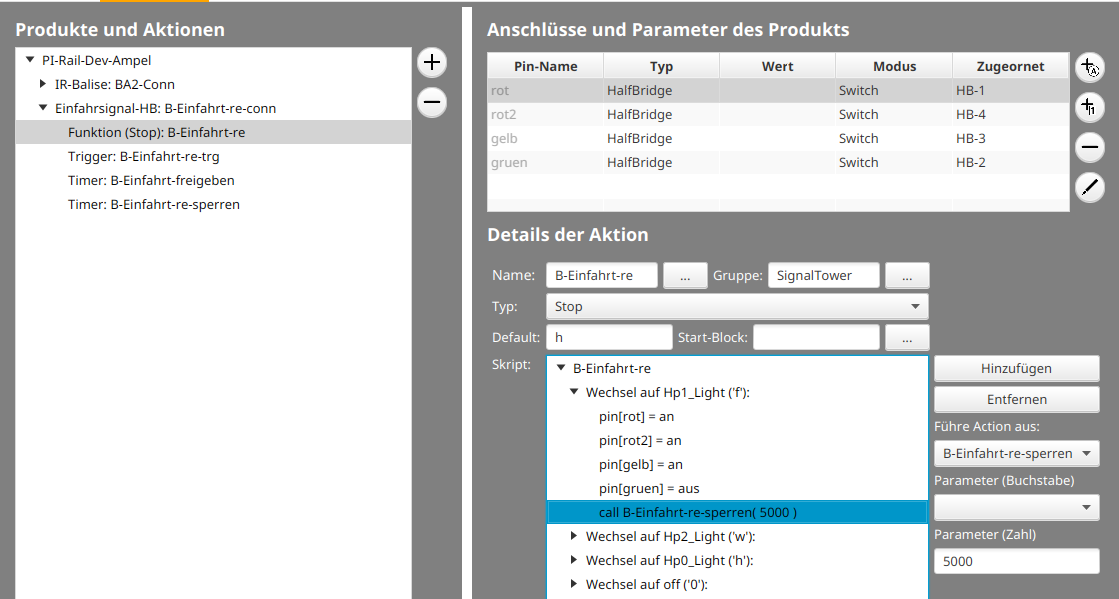The width and height of the screenshot is (1119, 599).
Task: Add a letter pin via the plus-A icon
Action: [1089, 67]
